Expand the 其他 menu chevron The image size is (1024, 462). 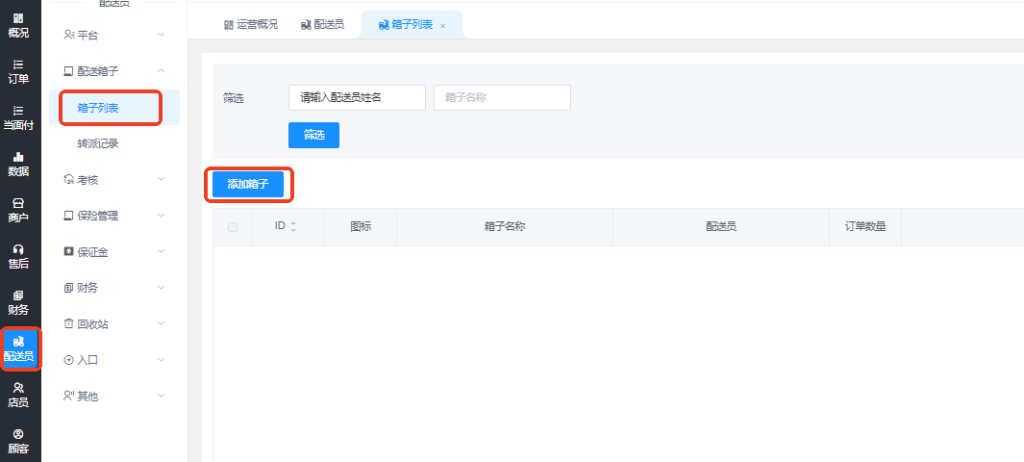[161, 395]
